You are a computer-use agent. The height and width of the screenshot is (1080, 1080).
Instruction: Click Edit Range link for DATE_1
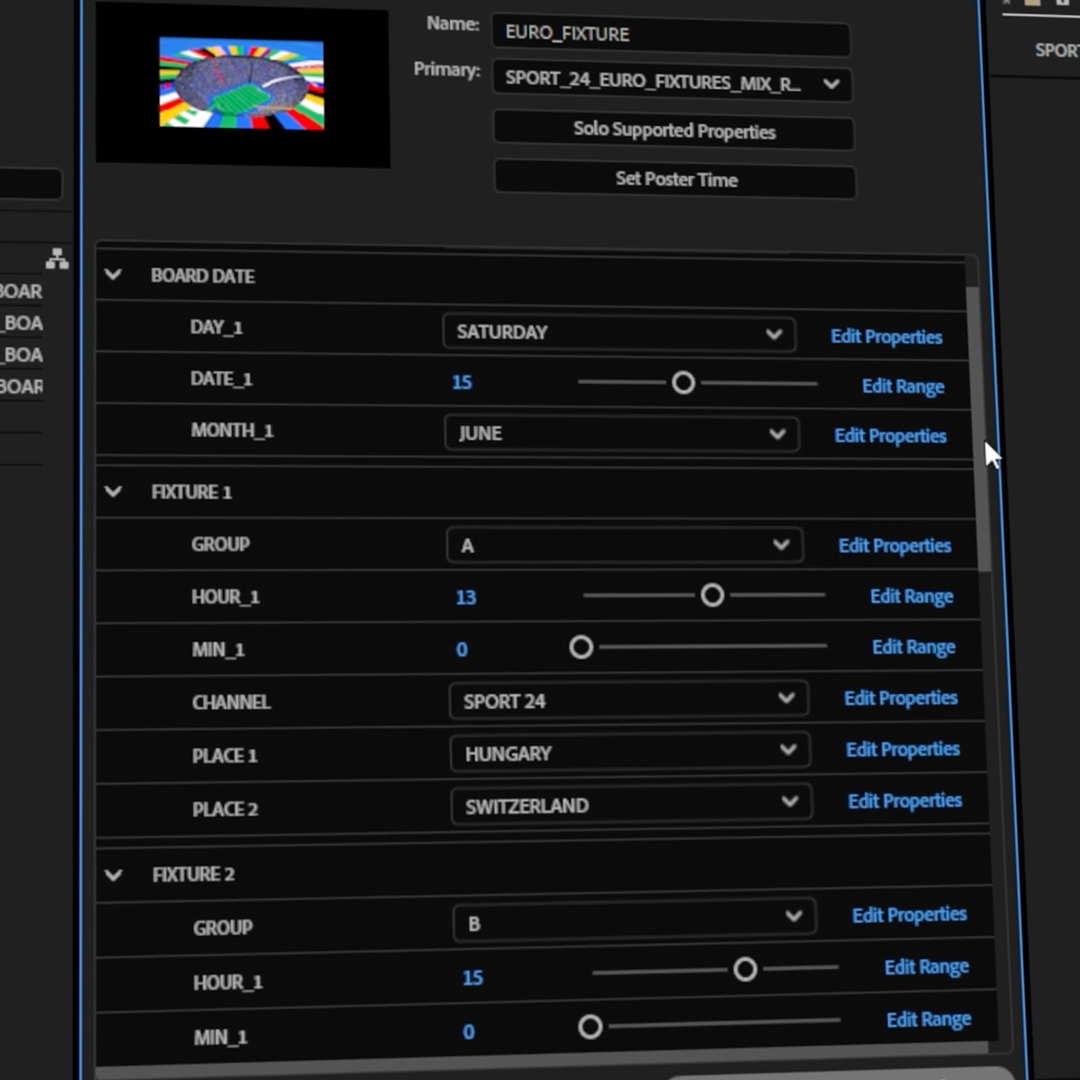(x=902, y=386)
